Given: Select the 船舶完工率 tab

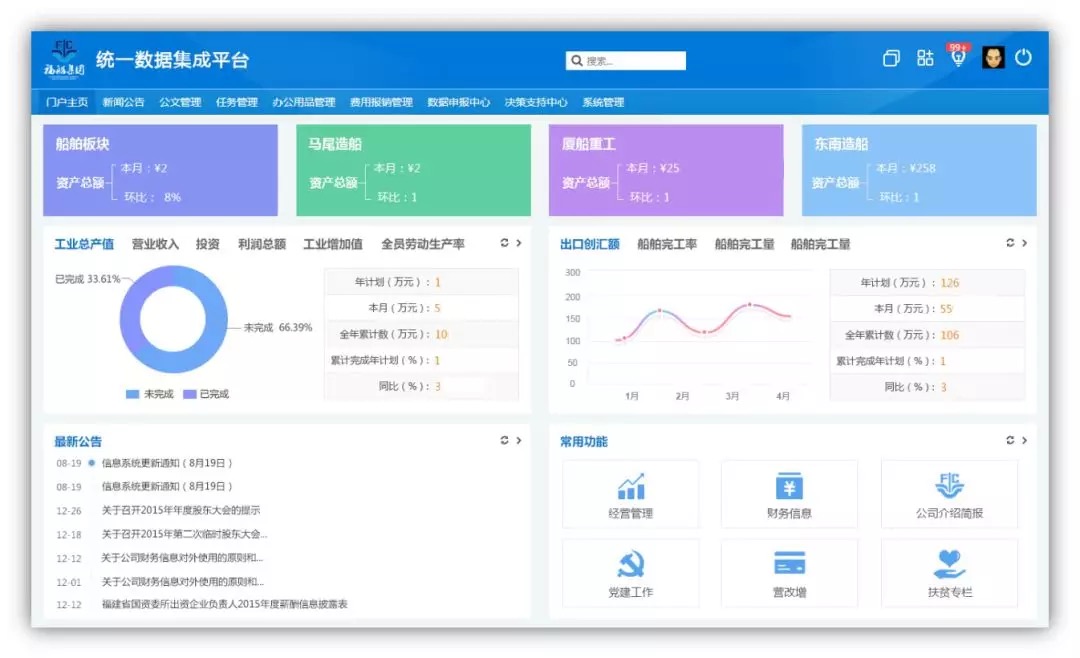Looking at the screenshot, I should coord(667,244).
